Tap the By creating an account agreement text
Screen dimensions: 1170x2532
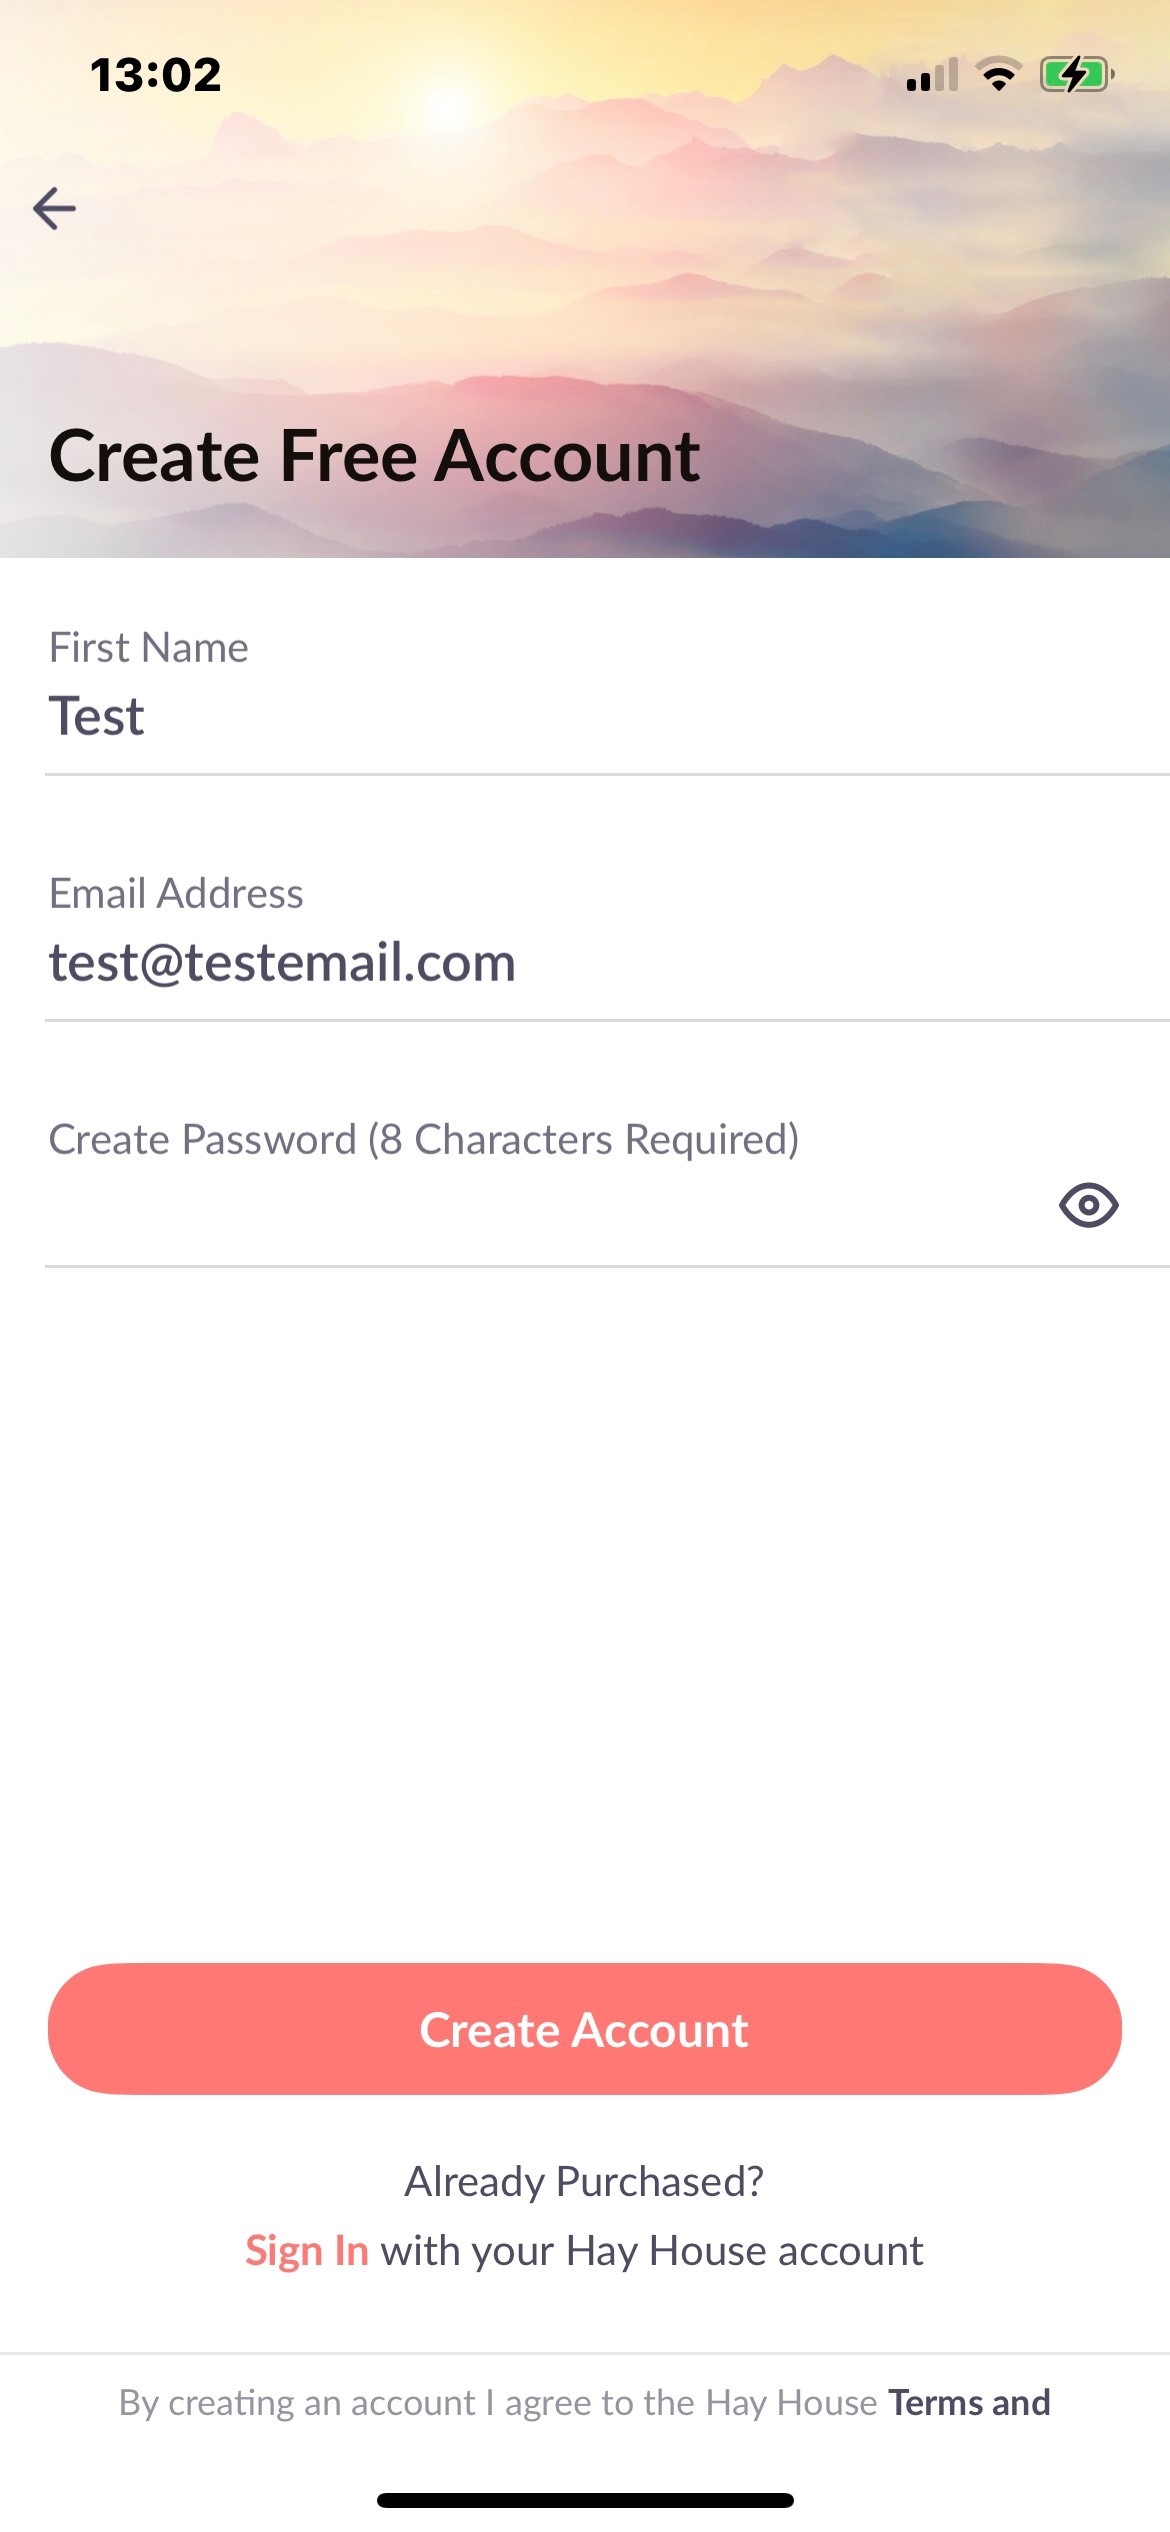click(497, 2402)
